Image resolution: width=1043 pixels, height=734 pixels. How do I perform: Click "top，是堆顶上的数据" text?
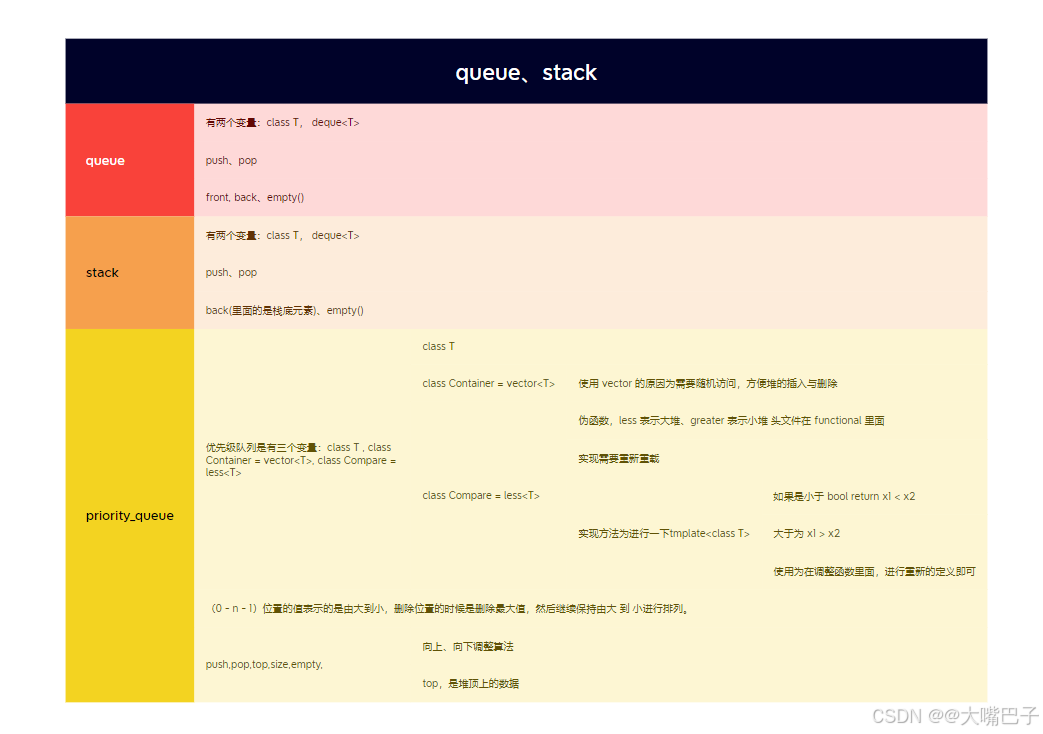coord(470,683)
